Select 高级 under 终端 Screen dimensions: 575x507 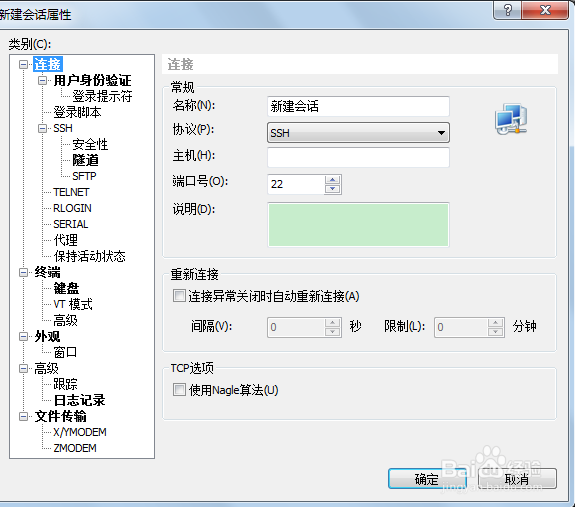[66, 320]
